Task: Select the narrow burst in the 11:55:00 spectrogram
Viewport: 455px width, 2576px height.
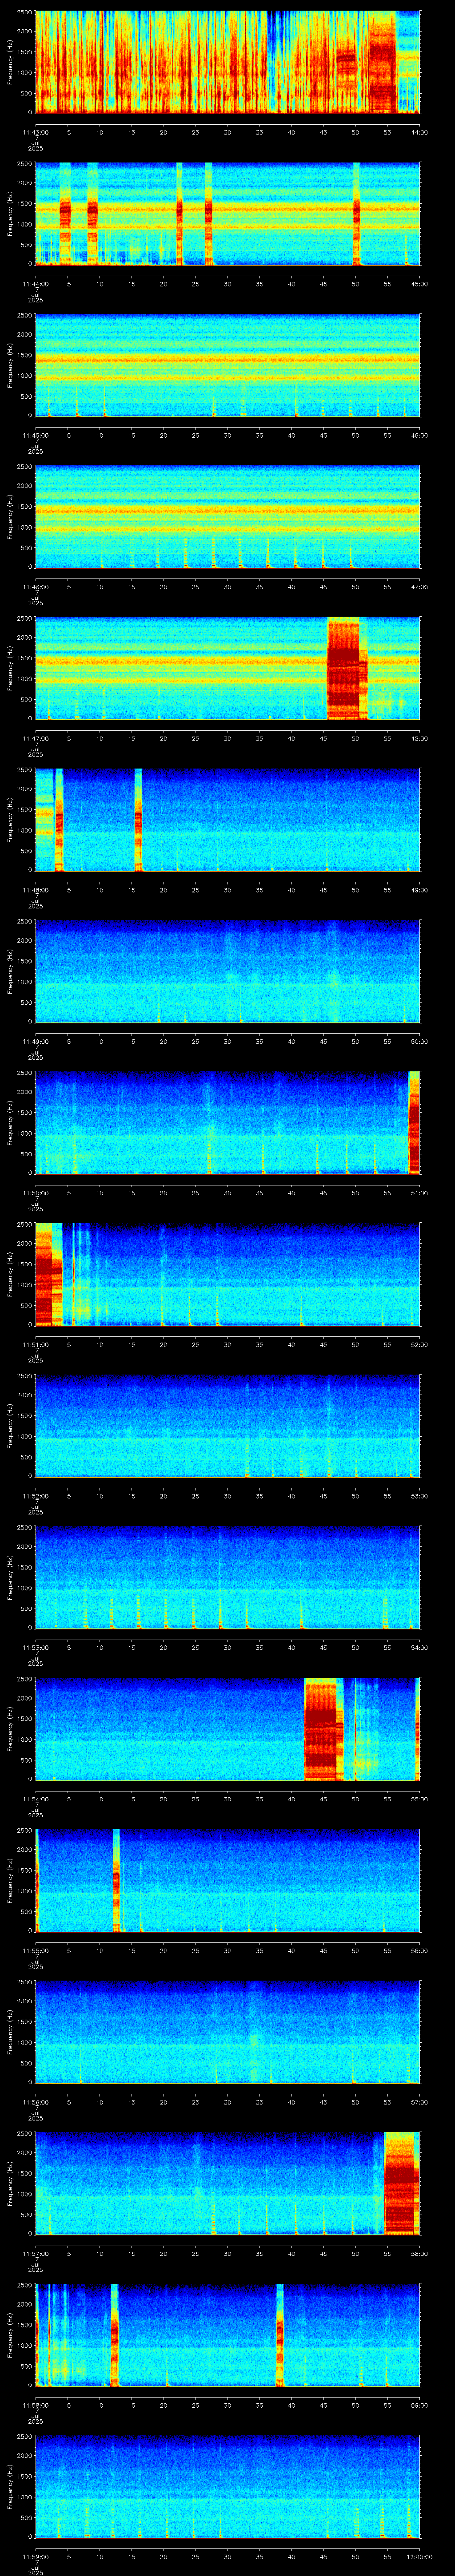Action: [x=116, y=1880]
